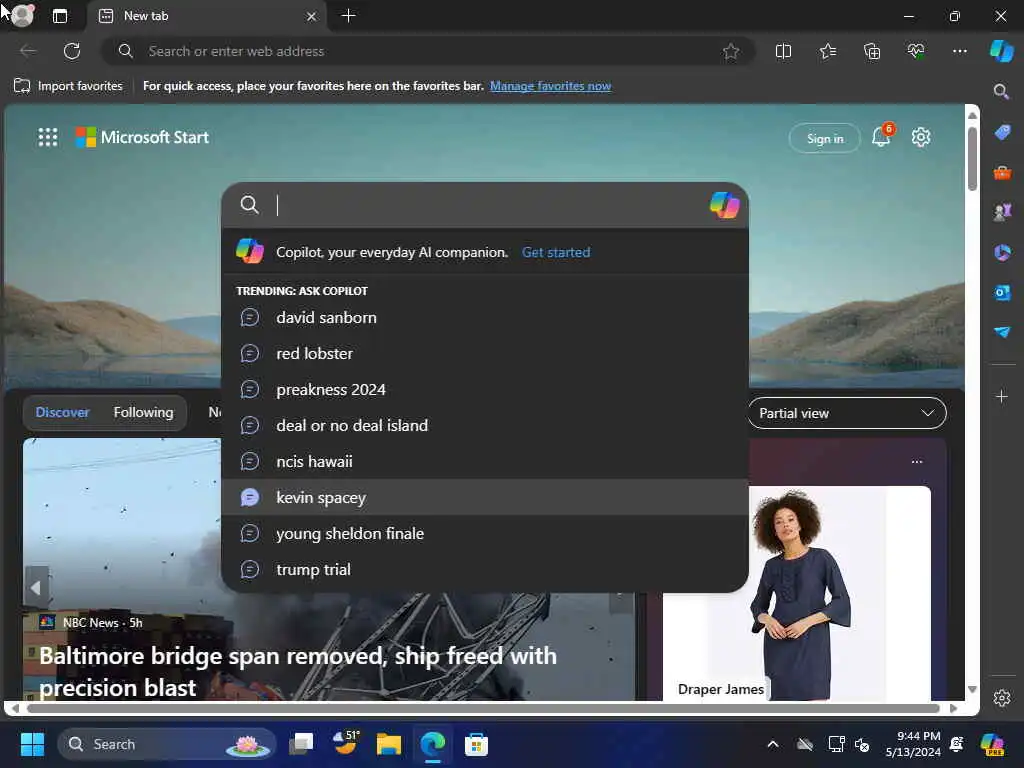Open a new tab with plus button

(349, 16)
